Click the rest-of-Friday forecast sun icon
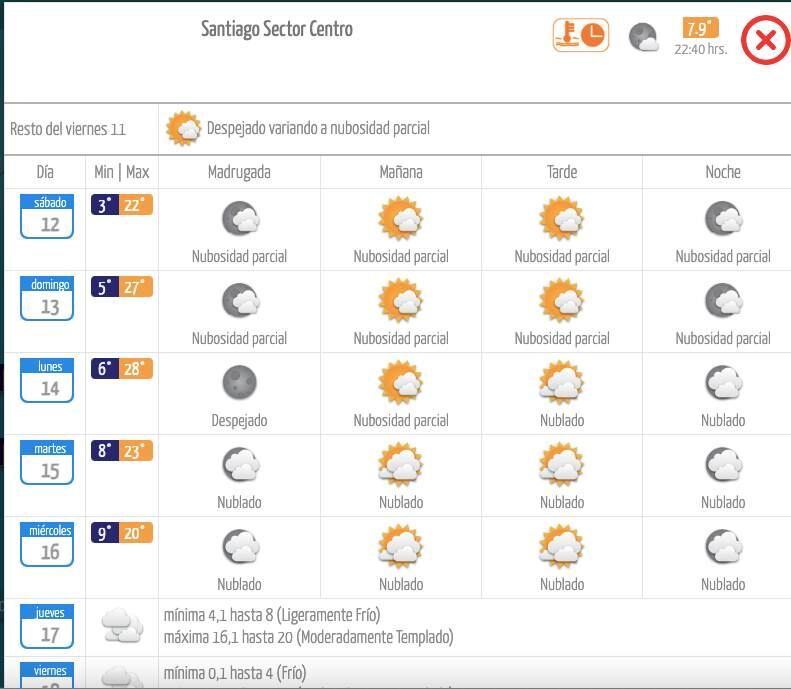 184,129
